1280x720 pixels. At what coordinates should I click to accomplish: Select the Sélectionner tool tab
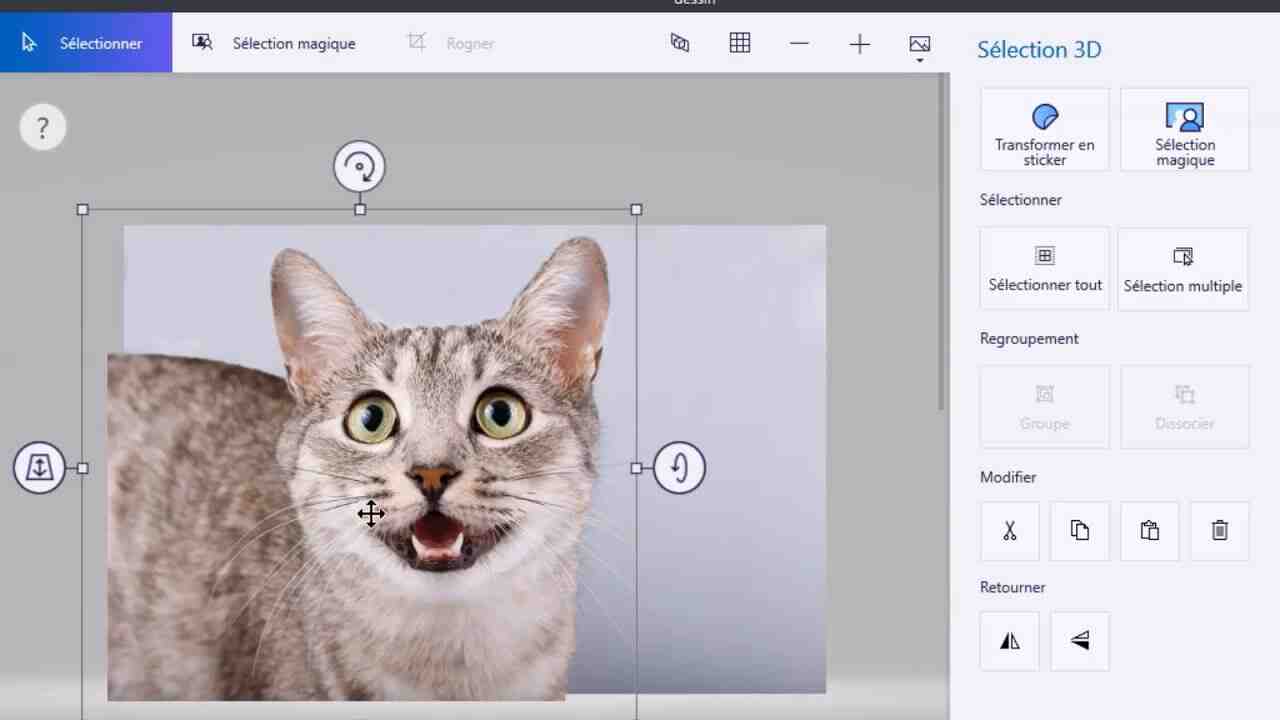(86, 43)
